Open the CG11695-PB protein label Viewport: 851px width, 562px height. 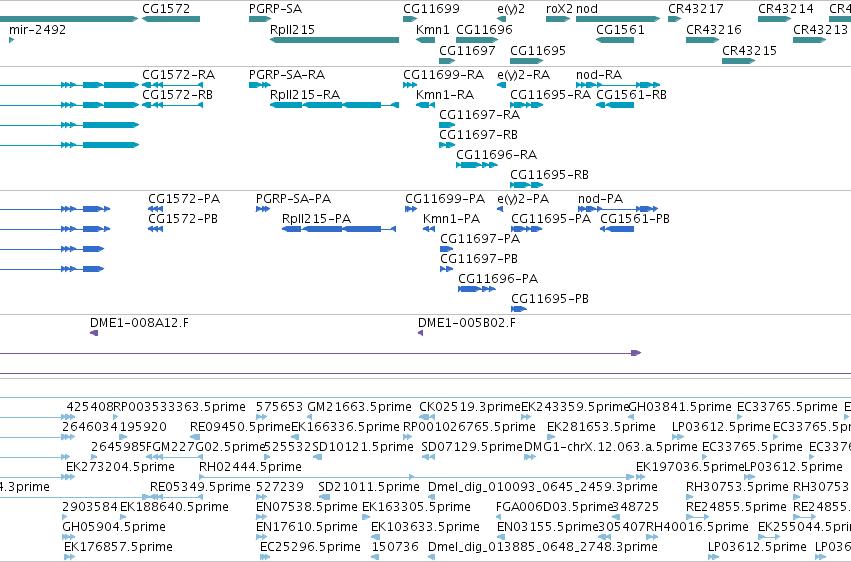pyautogui.click(x=550, y=298)
